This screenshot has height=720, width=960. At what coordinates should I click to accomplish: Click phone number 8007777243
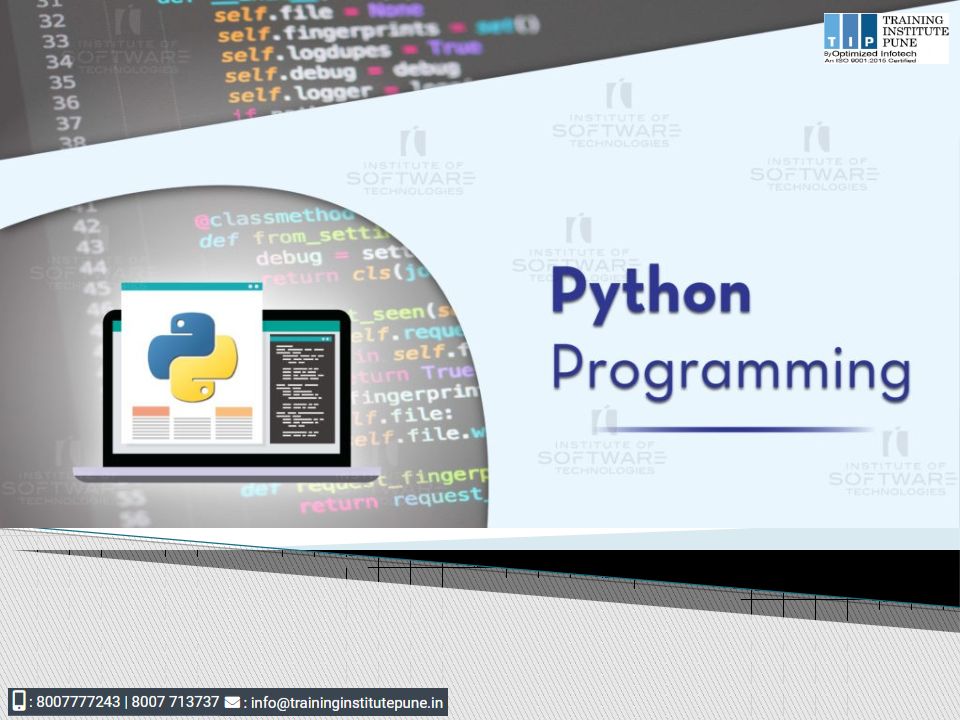(x=78, y=702)
